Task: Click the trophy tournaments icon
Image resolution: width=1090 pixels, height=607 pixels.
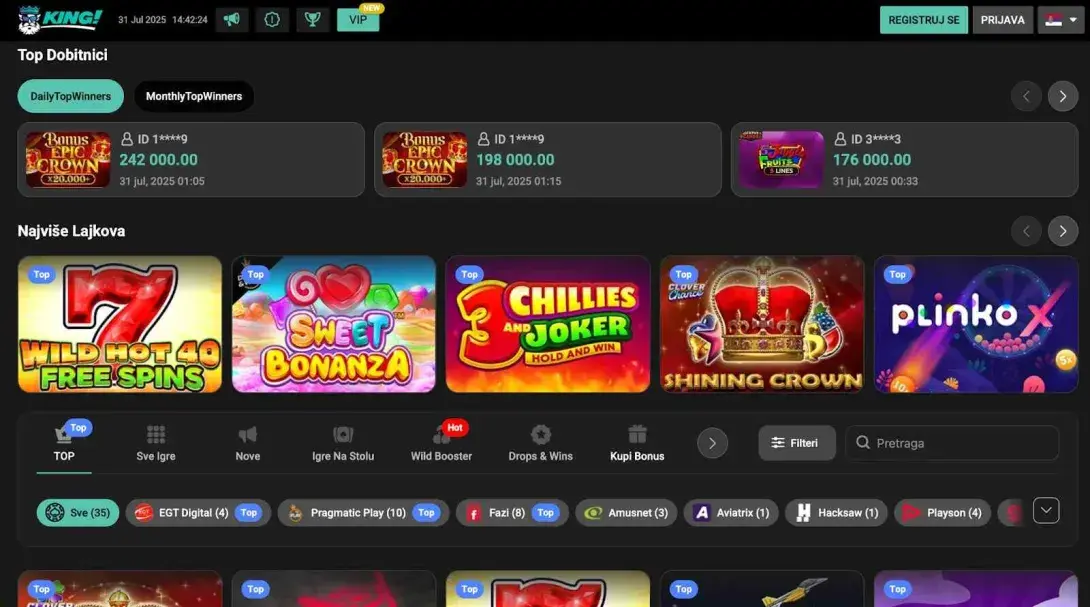Action: point(313,19)
